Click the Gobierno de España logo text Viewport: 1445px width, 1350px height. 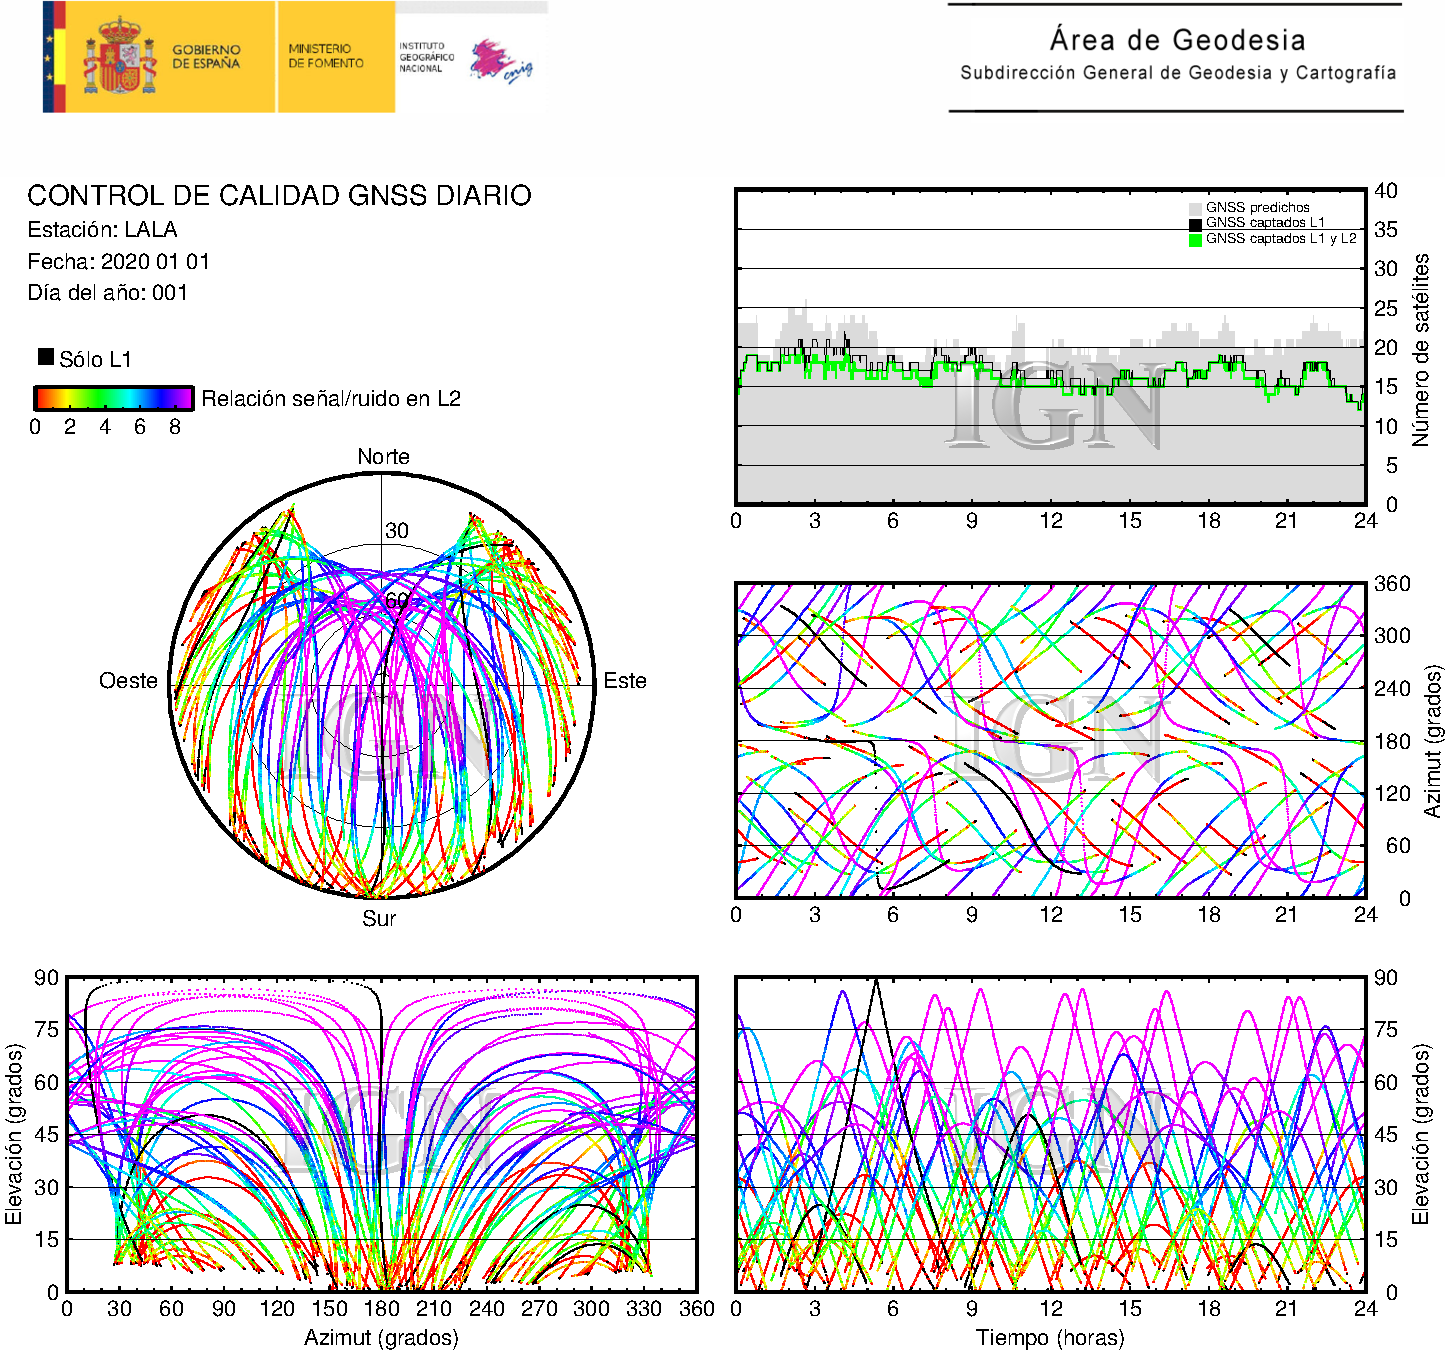[x=206, y=57]
